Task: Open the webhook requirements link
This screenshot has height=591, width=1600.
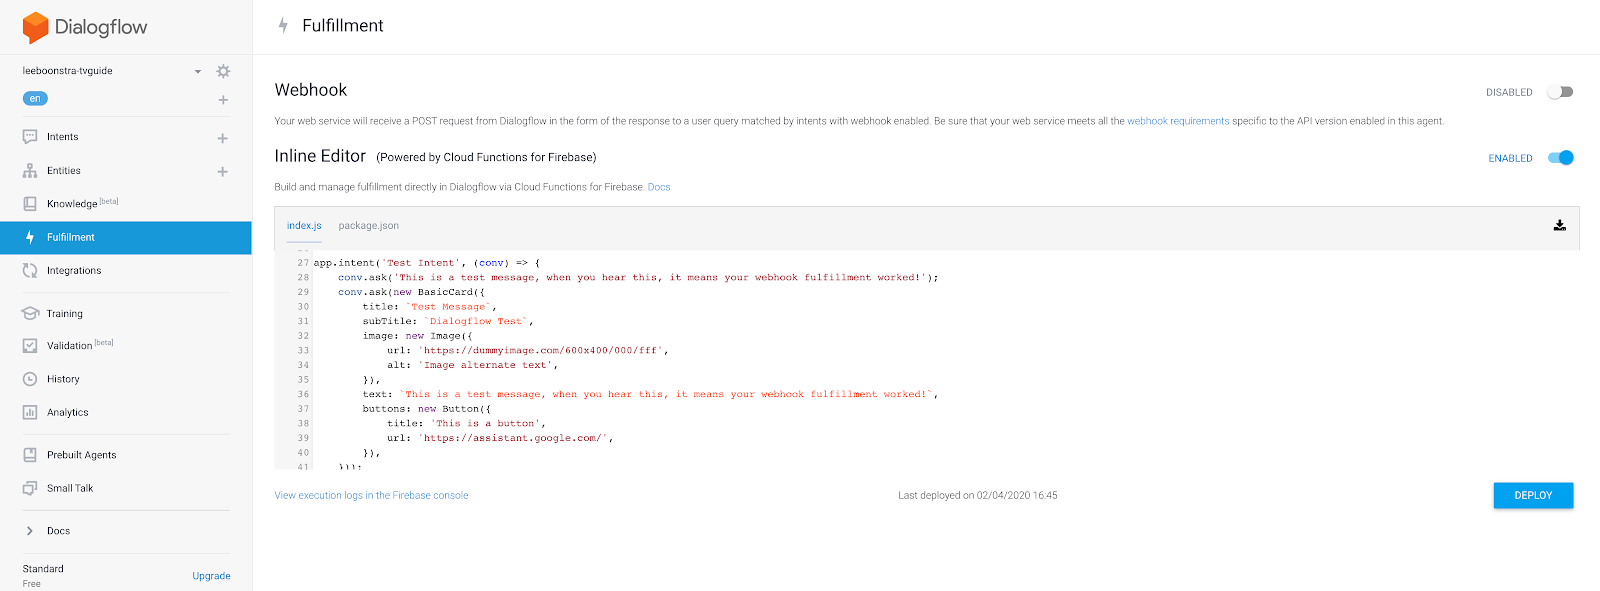Action: point(1178,121)
